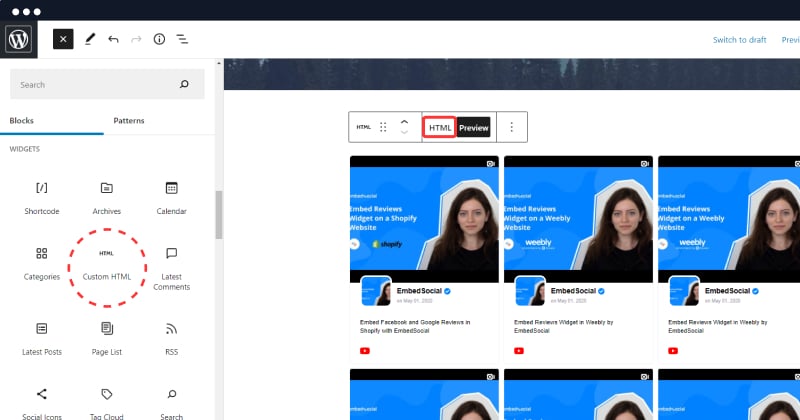Screen dimensions: 800x420
Task: Click the search magnifier icon
Action: 184,84
